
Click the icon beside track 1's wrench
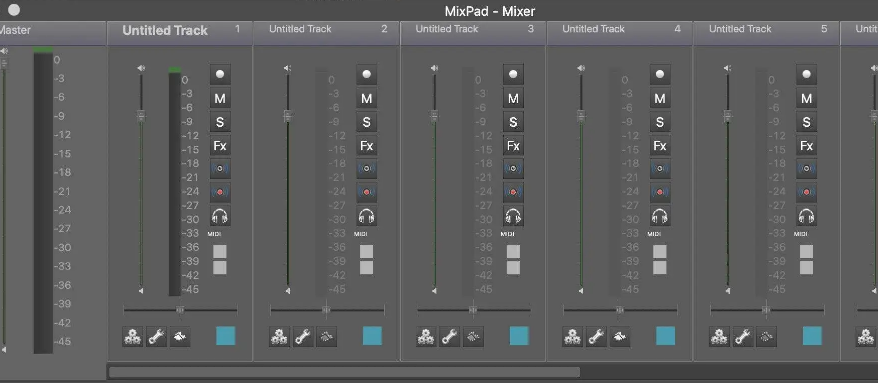pyautogui.click(x=180, y=337)
